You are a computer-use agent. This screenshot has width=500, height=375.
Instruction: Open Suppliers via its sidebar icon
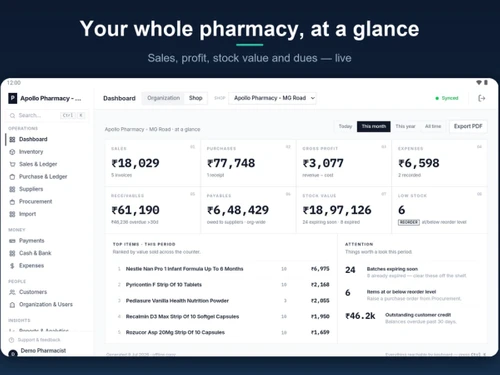[x=12, y=189]
